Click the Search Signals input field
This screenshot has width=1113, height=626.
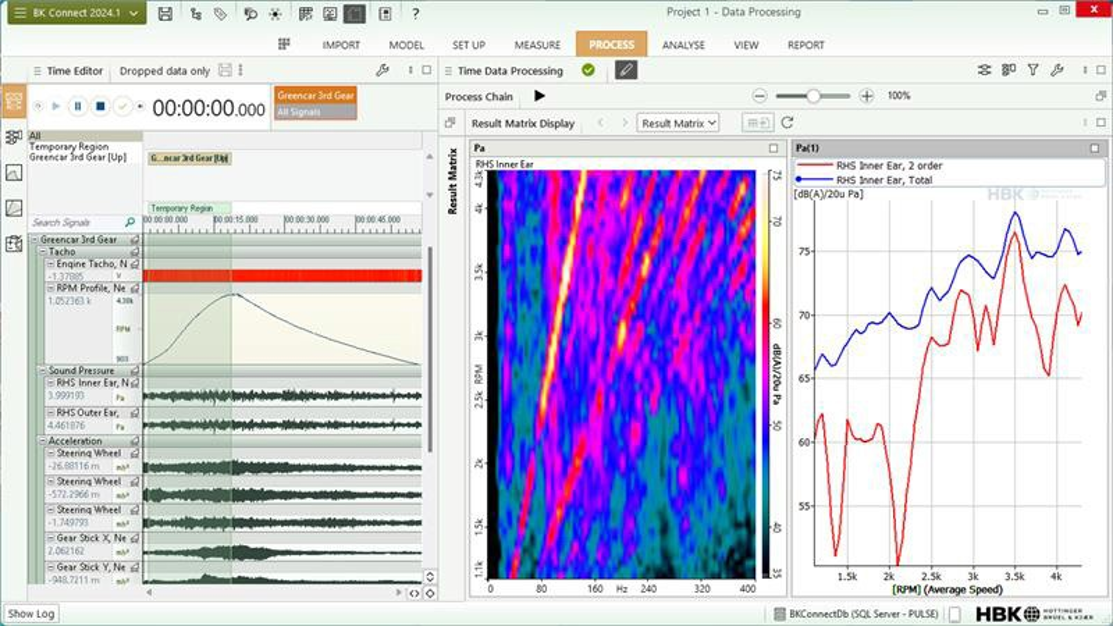point(83,223)
